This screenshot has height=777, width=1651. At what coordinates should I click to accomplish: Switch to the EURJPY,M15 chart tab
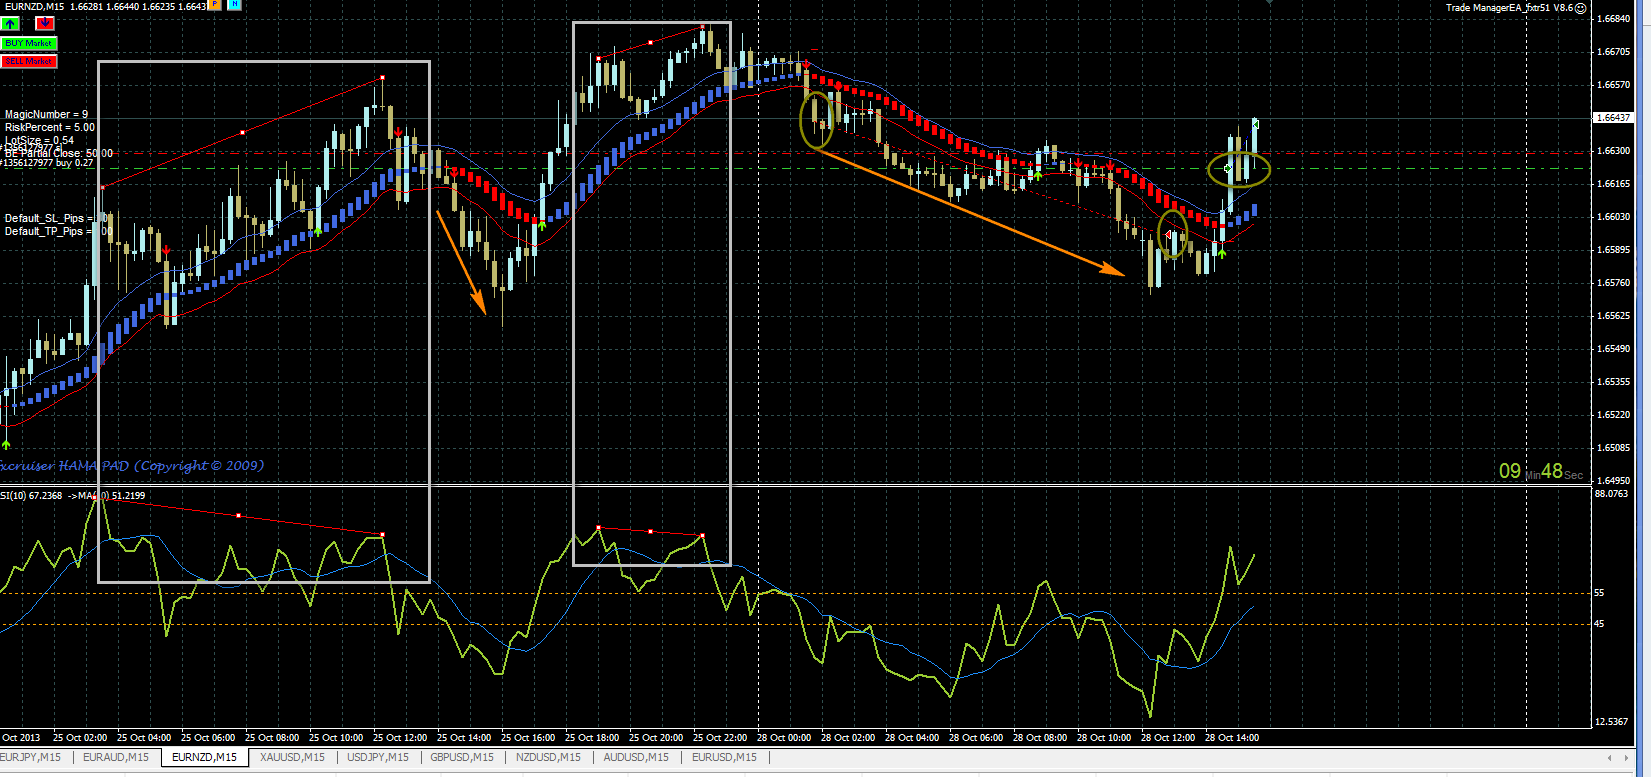tap(32, 757)
